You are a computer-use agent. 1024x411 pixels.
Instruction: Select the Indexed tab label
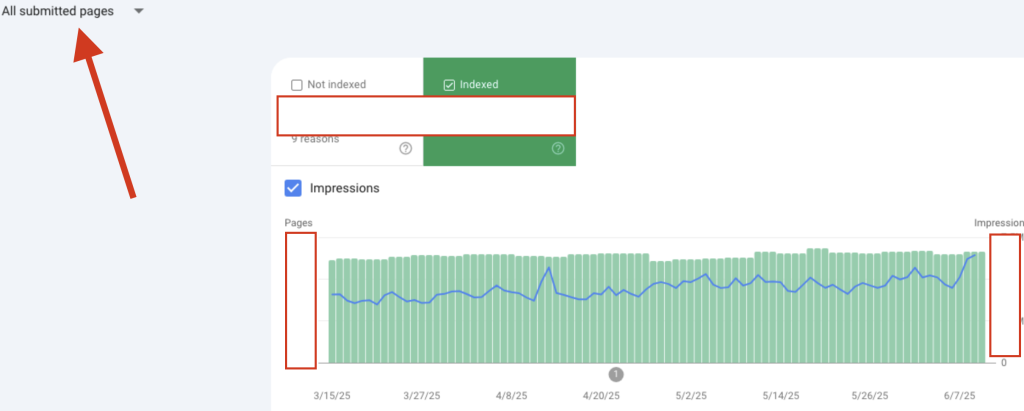click(x=479, y=84)
